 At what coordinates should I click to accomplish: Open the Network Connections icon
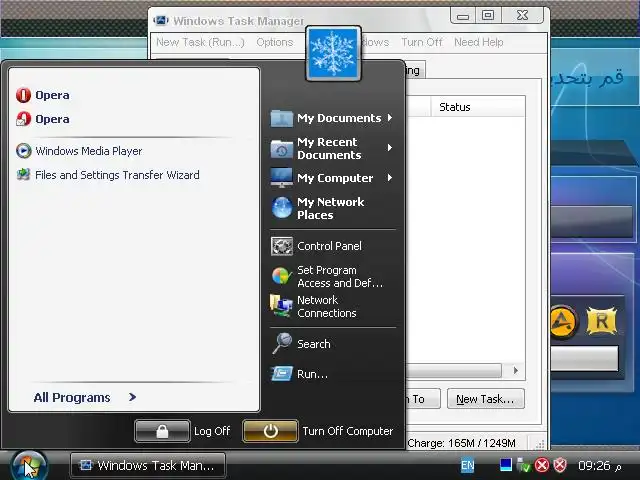[x=281, y=306]
